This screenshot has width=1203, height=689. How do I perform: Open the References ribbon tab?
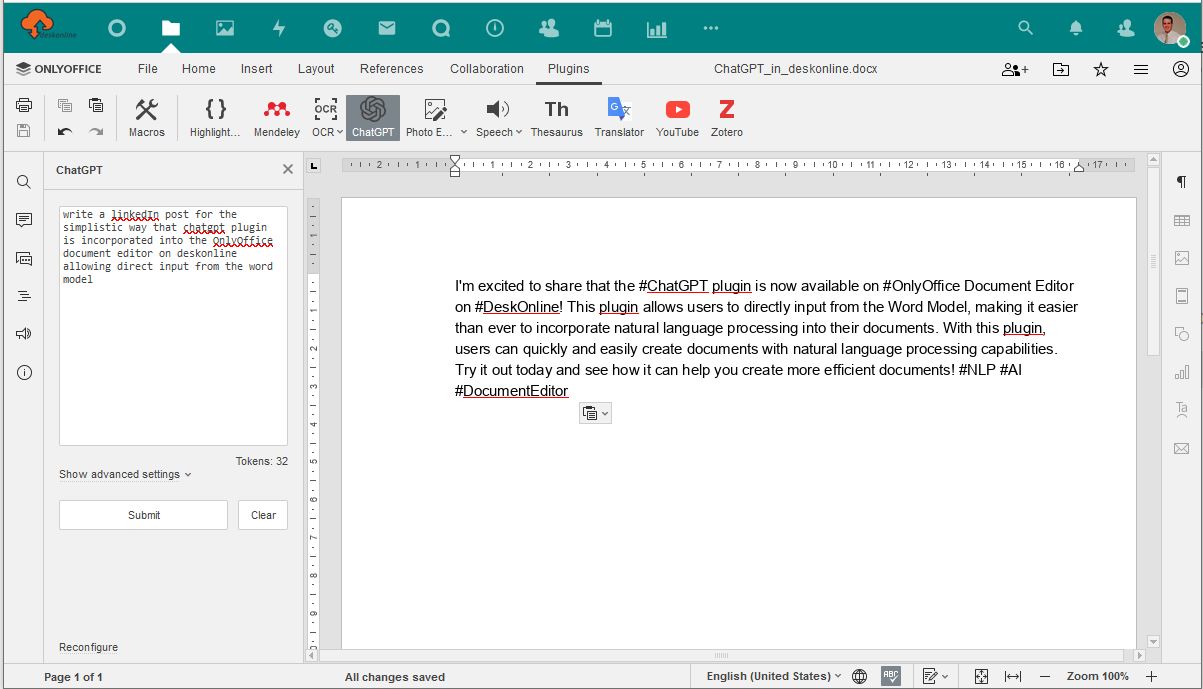click(x=391, y=69)
